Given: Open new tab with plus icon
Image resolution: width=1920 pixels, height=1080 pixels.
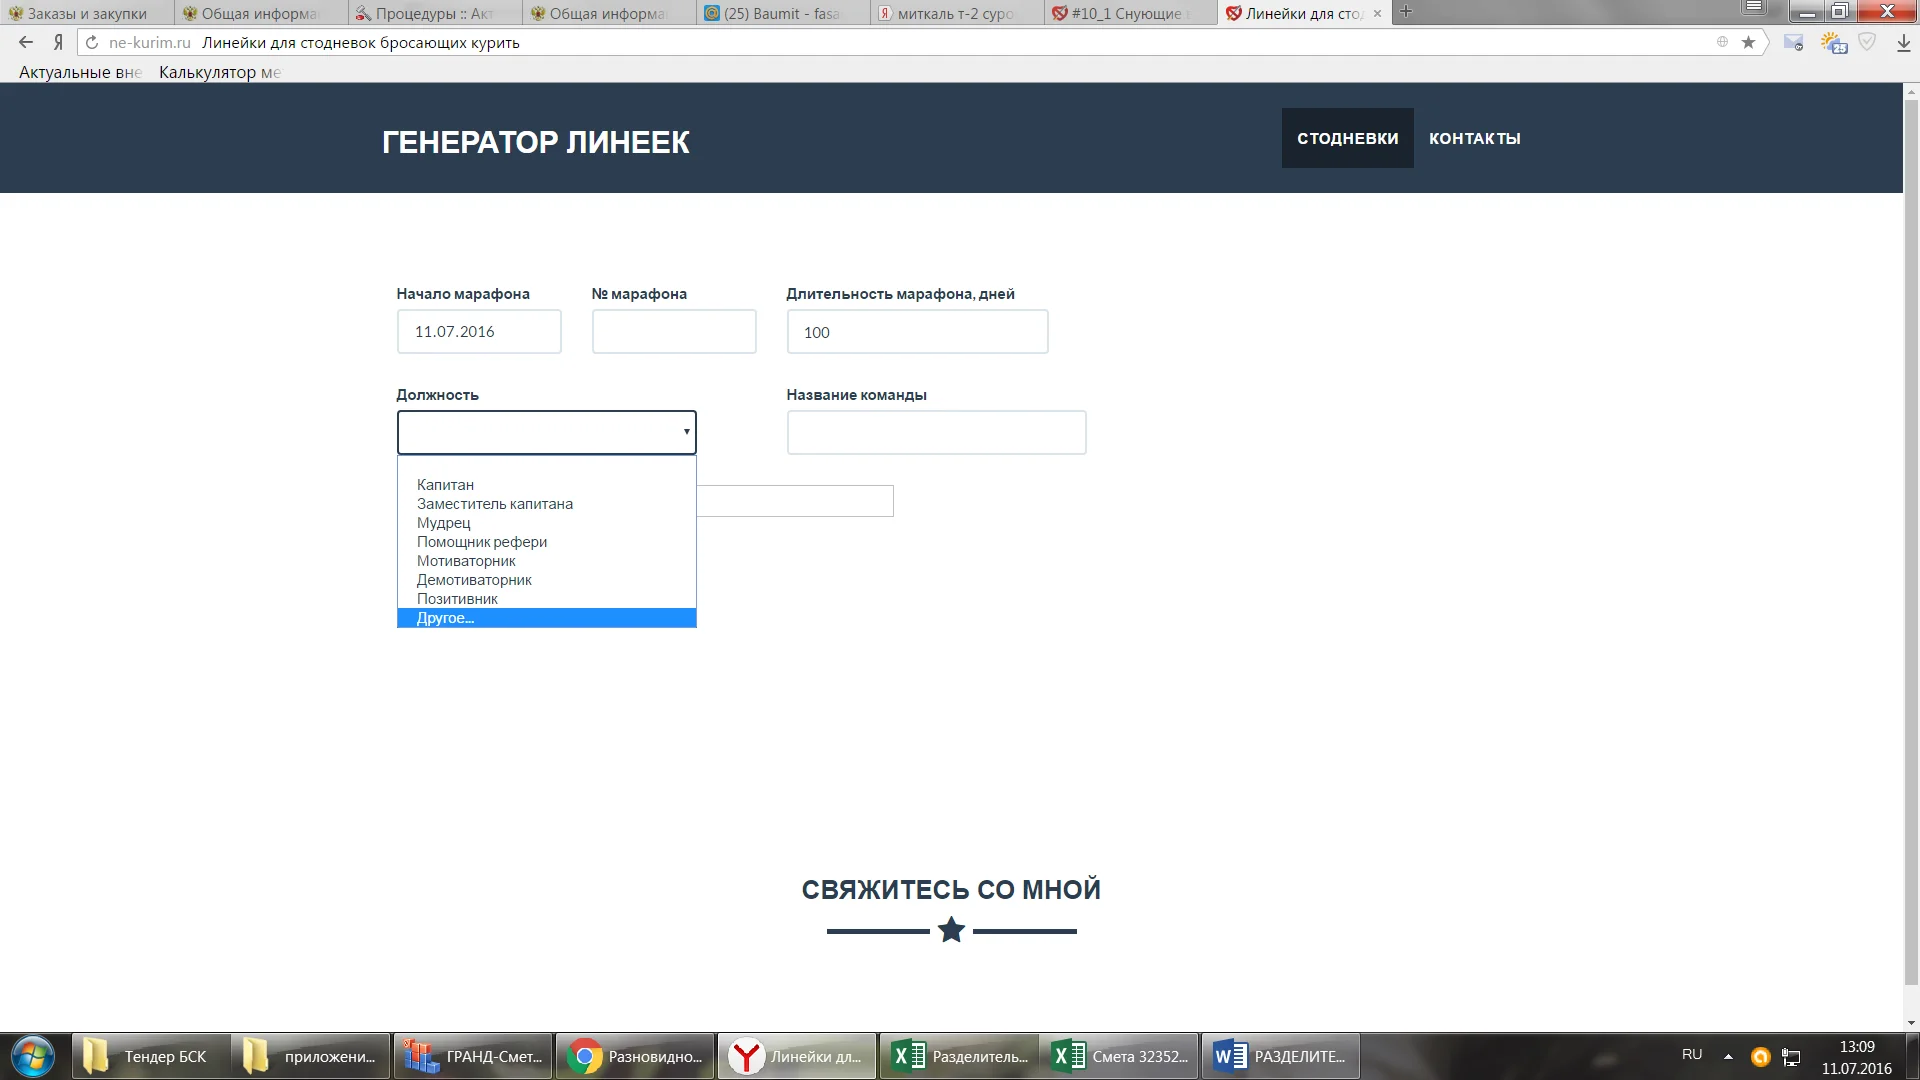Looking at the screenshot, I should click(x=1406, y=12).
